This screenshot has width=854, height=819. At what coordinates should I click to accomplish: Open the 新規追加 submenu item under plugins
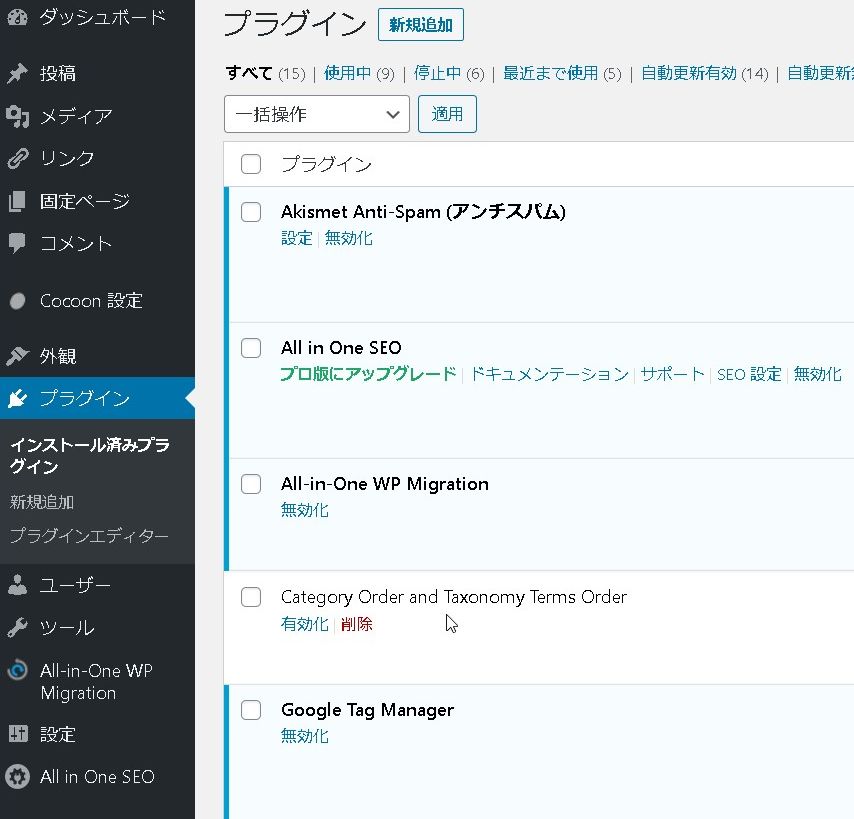(42, 502)
